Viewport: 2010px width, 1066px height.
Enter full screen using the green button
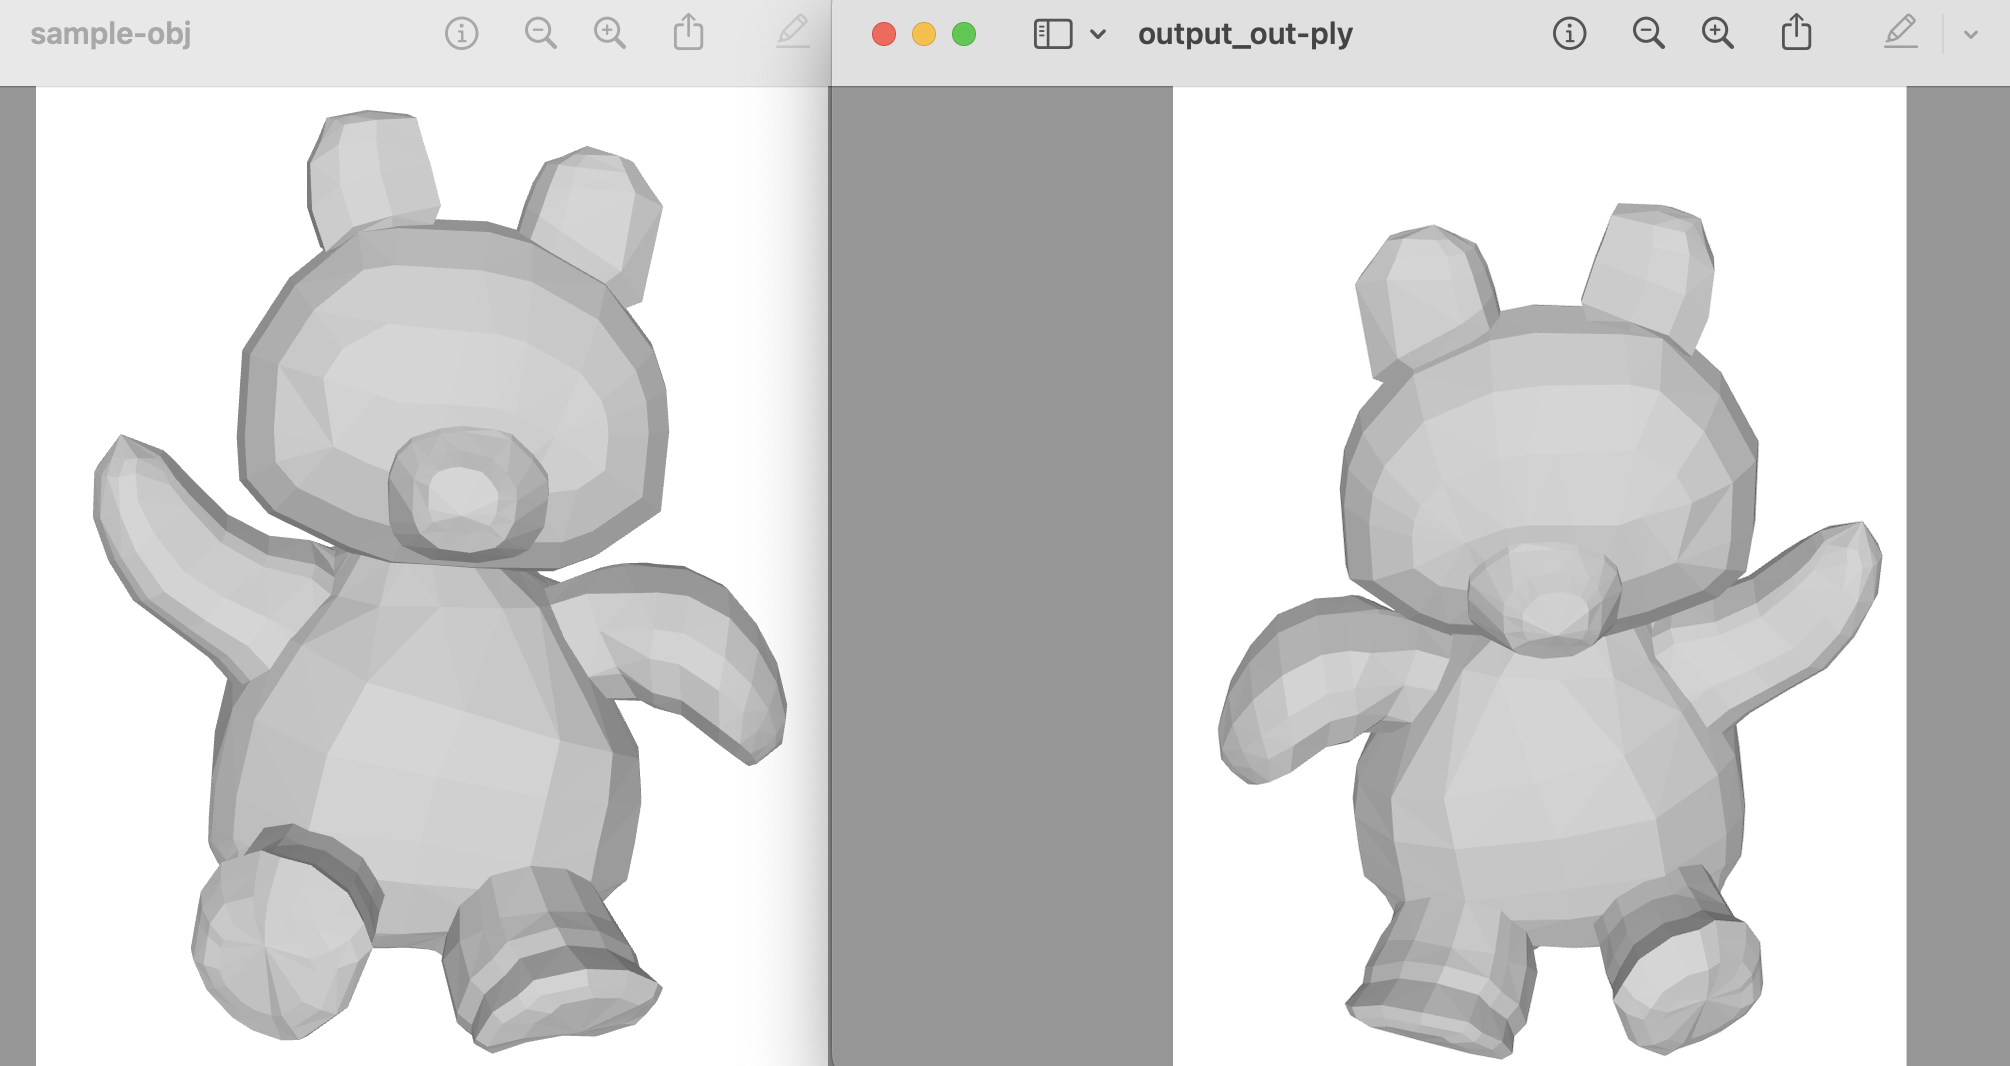pos(964,35)
